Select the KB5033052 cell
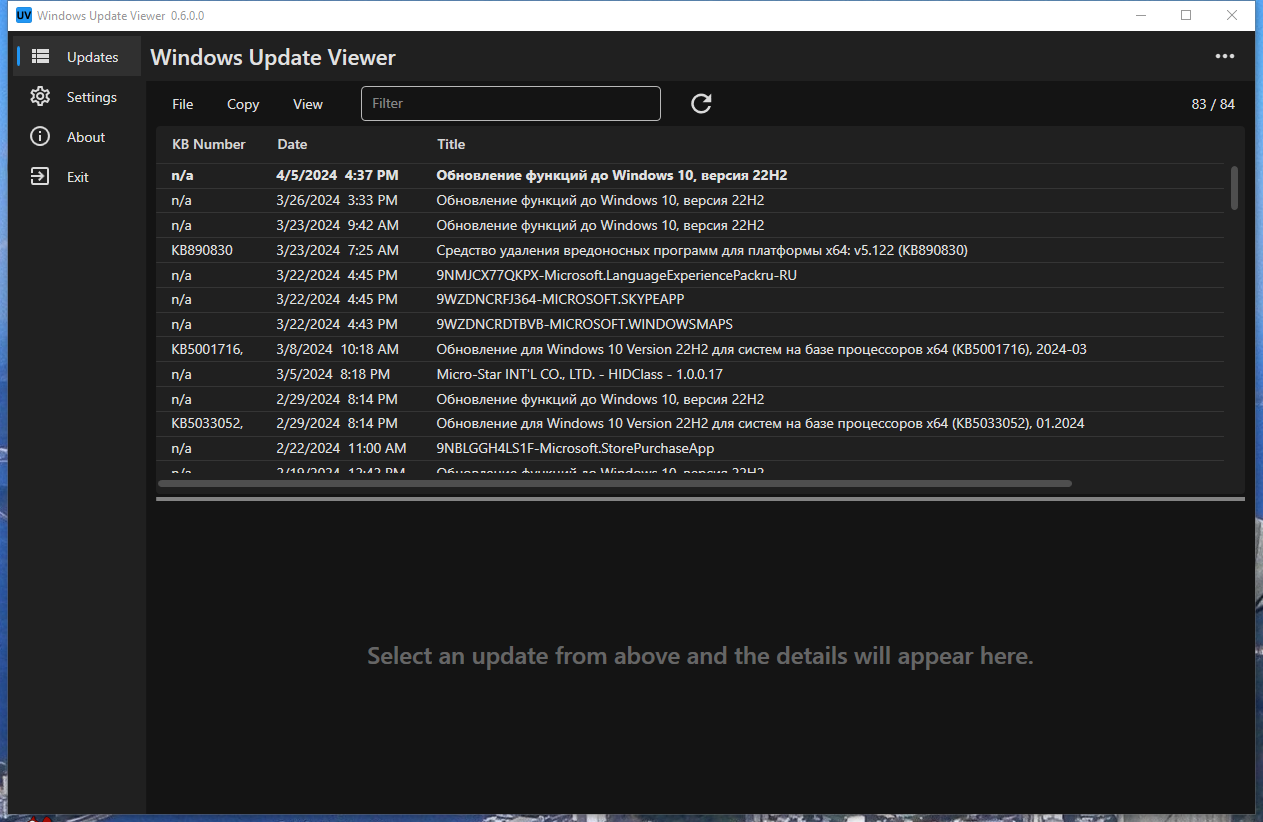Screen dimensions: 1263x822 coord(207,423)
